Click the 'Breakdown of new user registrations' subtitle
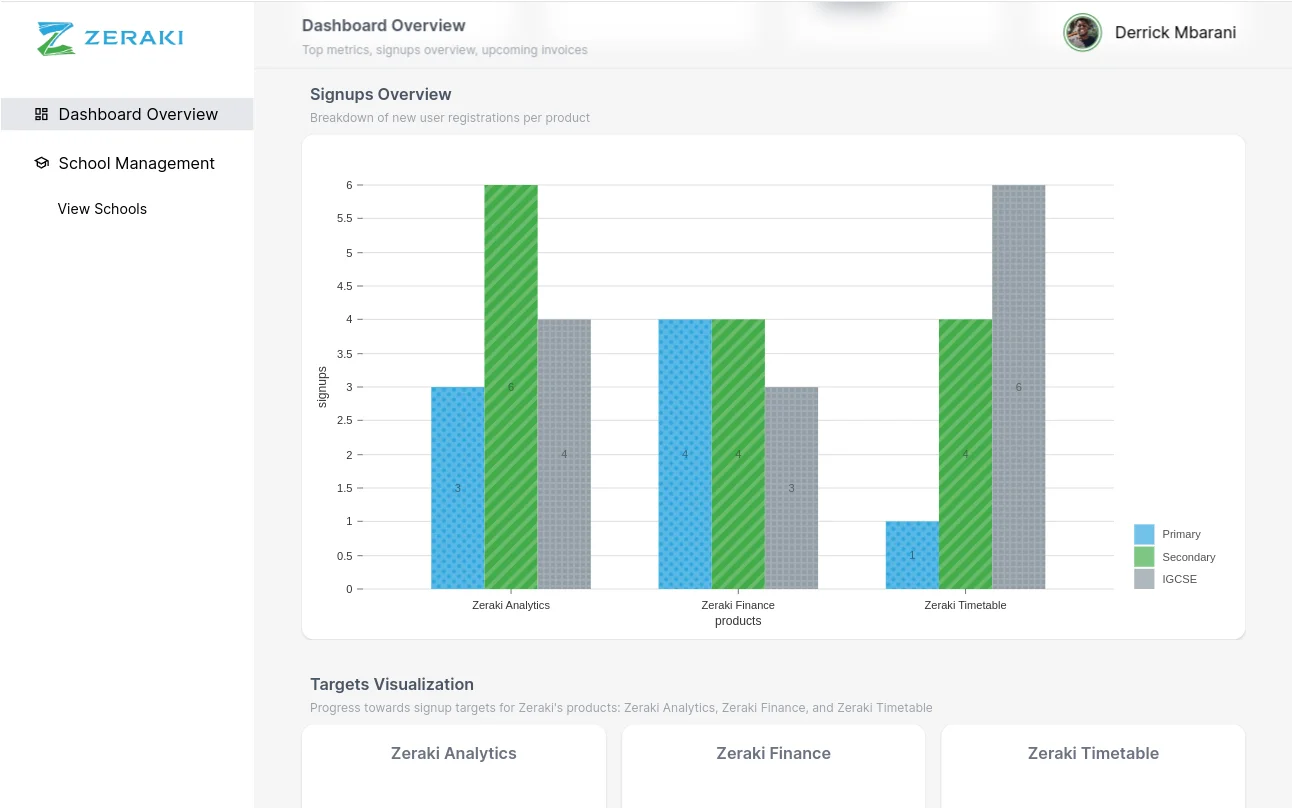Screen dimensions: 1292x808 (x=450, y=118)
